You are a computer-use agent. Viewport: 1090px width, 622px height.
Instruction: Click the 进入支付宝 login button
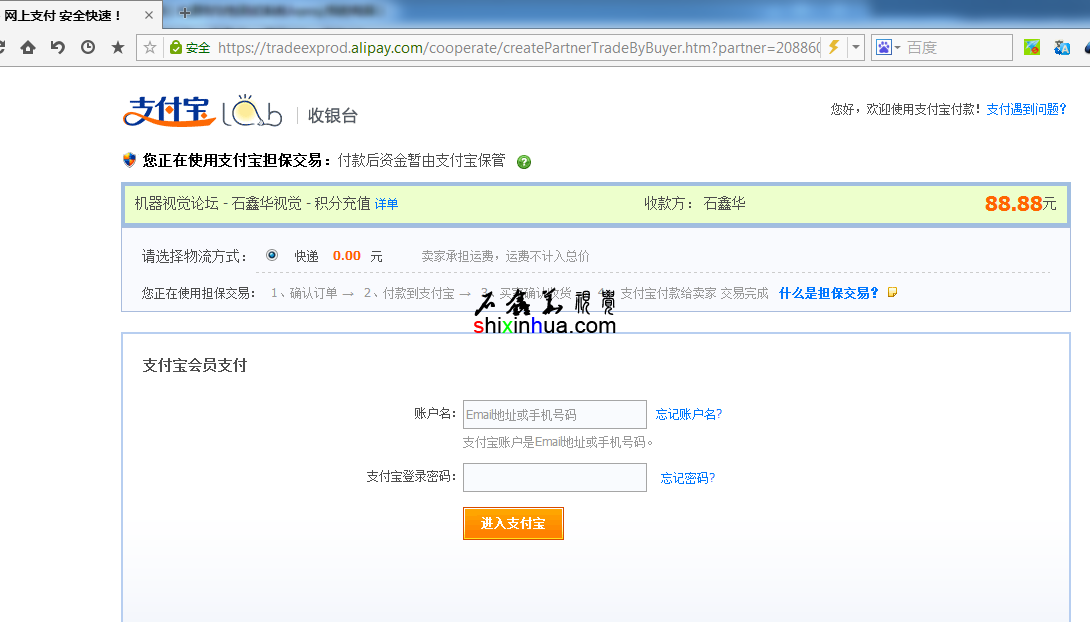[x=513, y=523]
